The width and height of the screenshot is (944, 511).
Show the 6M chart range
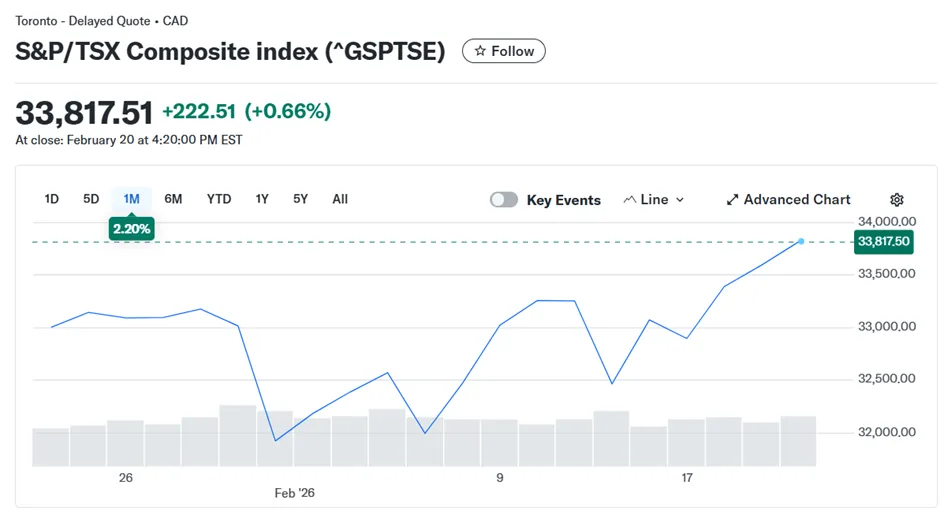173,199
